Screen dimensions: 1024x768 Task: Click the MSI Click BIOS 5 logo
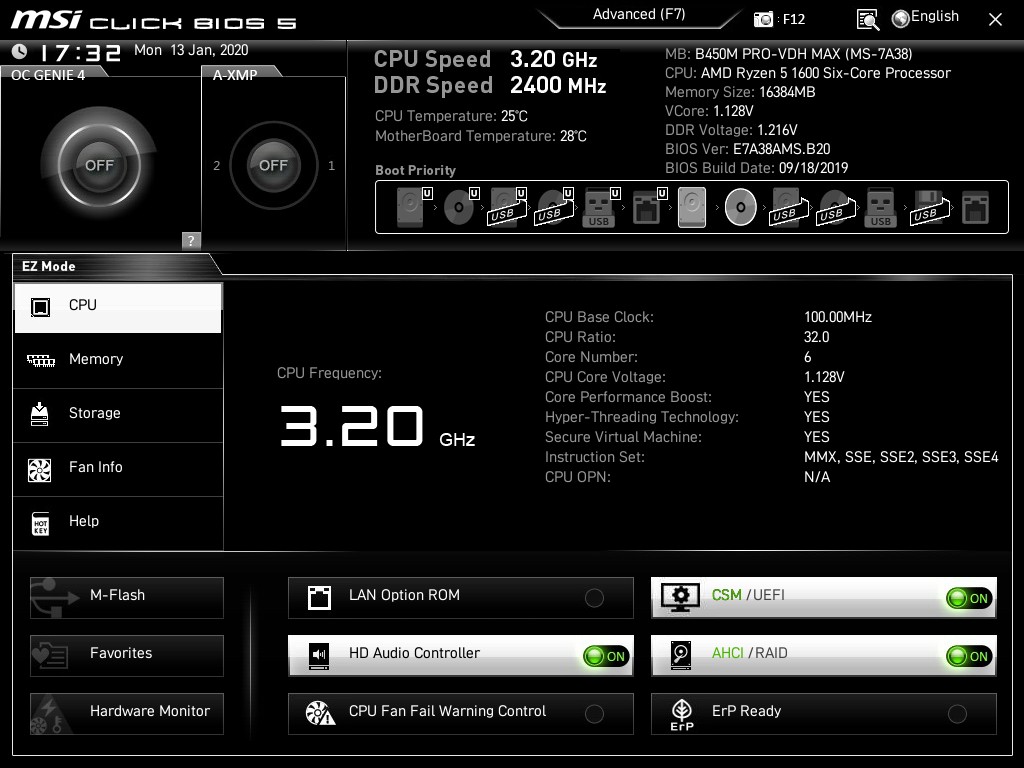click(x=153, y=20)
